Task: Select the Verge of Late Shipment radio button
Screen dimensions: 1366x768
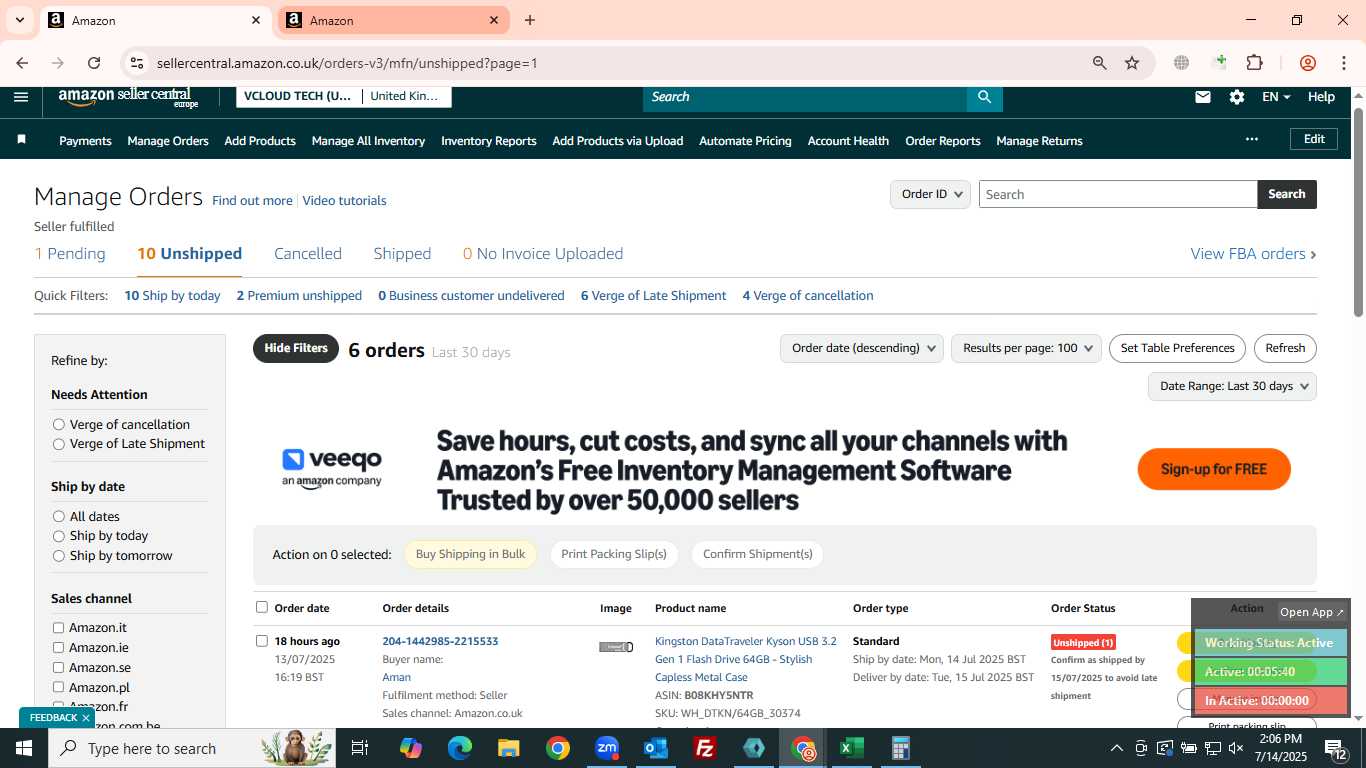Action: [x=59, y=444]
